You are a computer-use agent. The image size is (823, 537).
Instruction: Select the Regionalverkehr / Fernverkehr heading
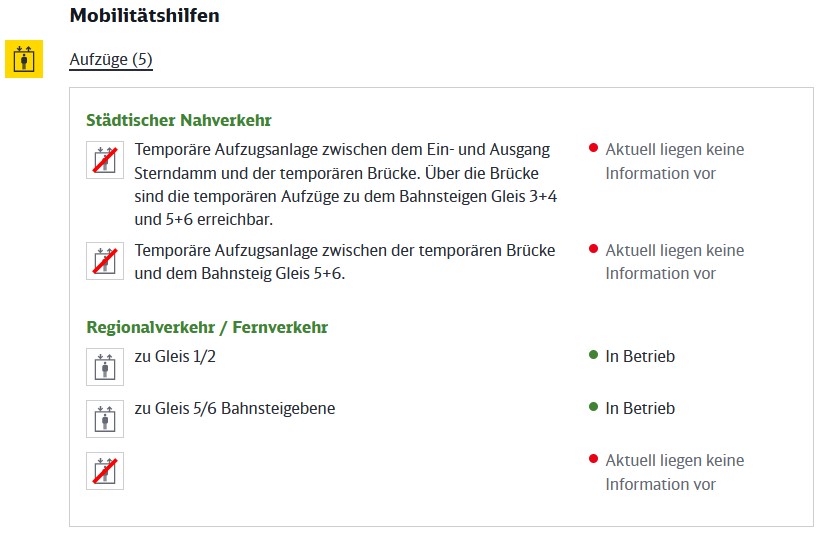point(207,328)
